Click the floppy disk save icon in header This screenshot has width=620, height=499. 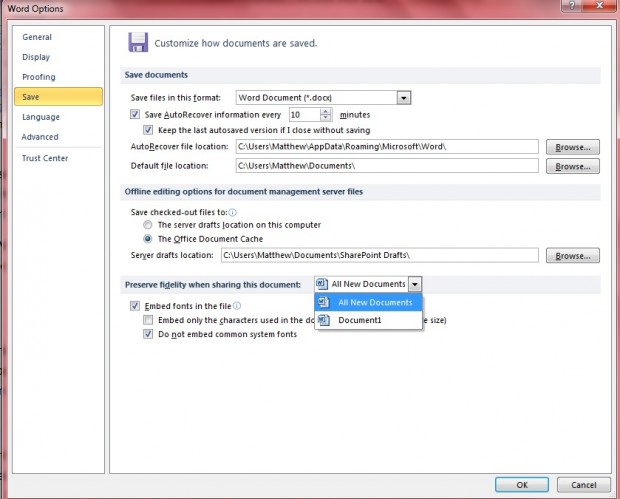click(x=138, y=42)
